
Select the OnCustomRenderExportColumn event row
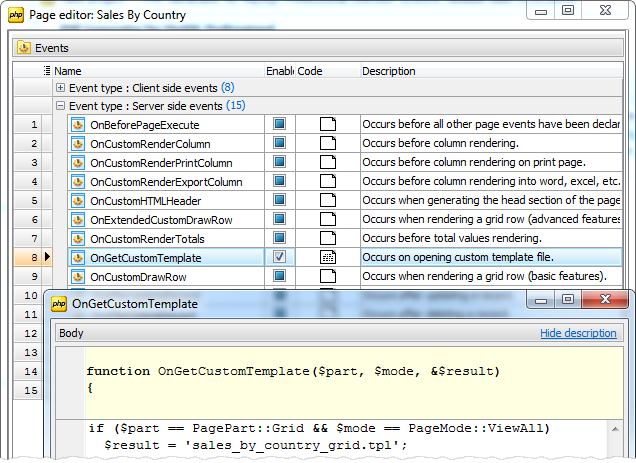pos(166,182)
